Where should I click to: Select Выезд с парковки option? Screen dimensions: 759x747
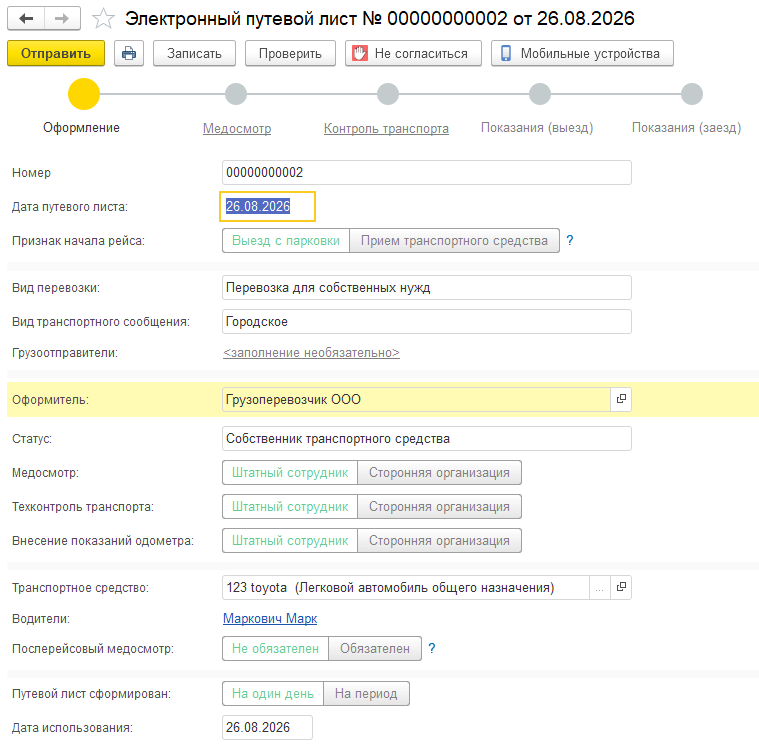click(x=286, y=241)
